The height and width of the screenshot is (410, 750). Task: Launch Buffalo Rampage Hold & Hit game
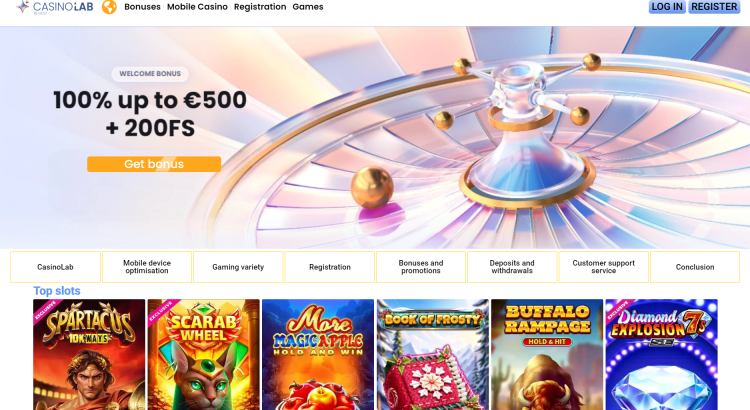click(547, 355)
